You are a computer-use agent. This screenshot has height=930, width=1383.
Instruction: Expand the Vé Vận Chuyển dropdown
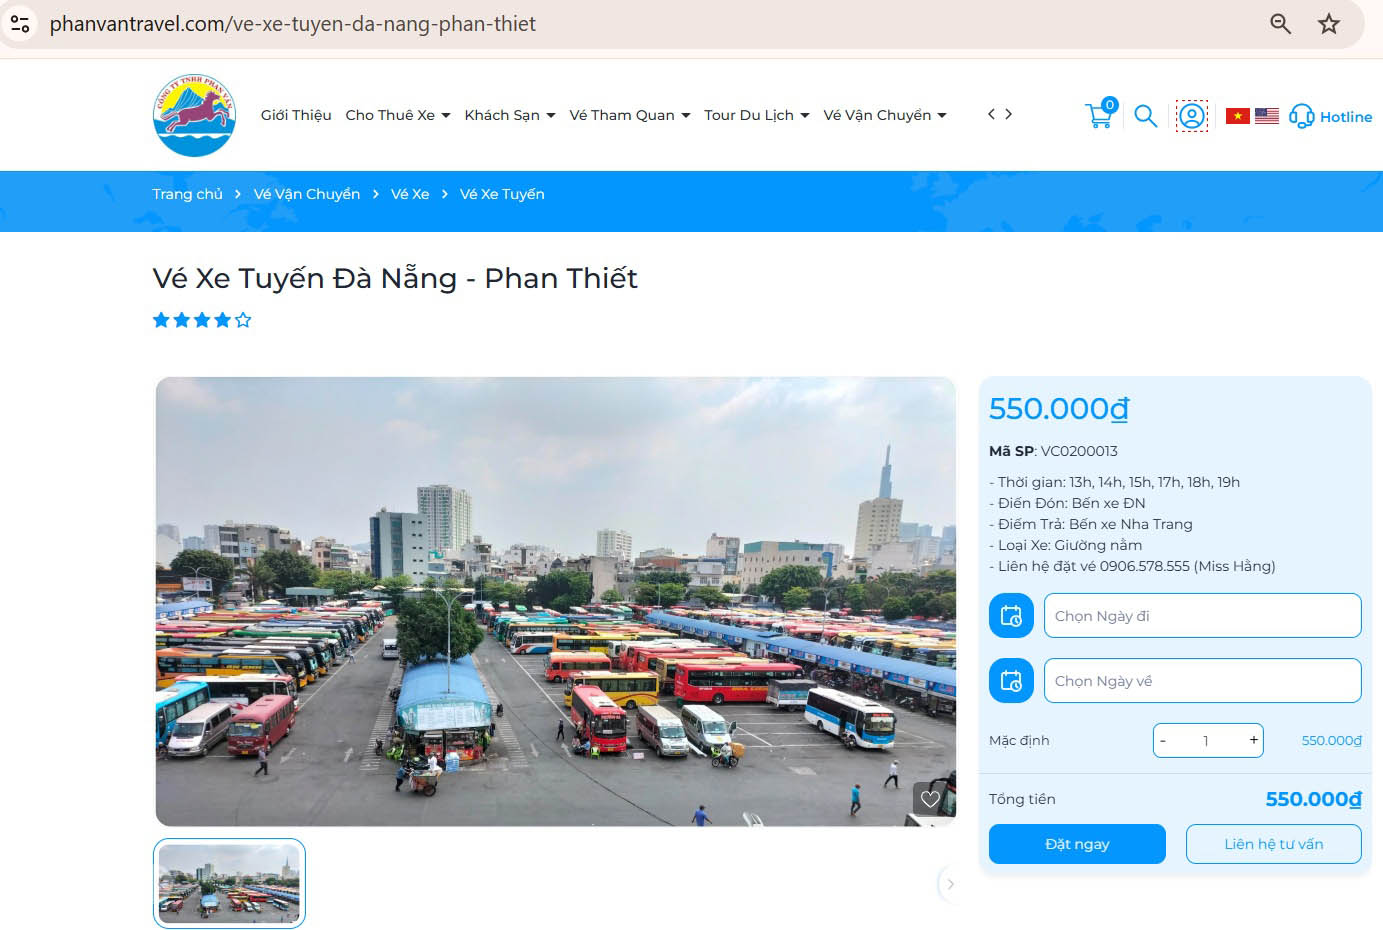[x=884, y=115]
